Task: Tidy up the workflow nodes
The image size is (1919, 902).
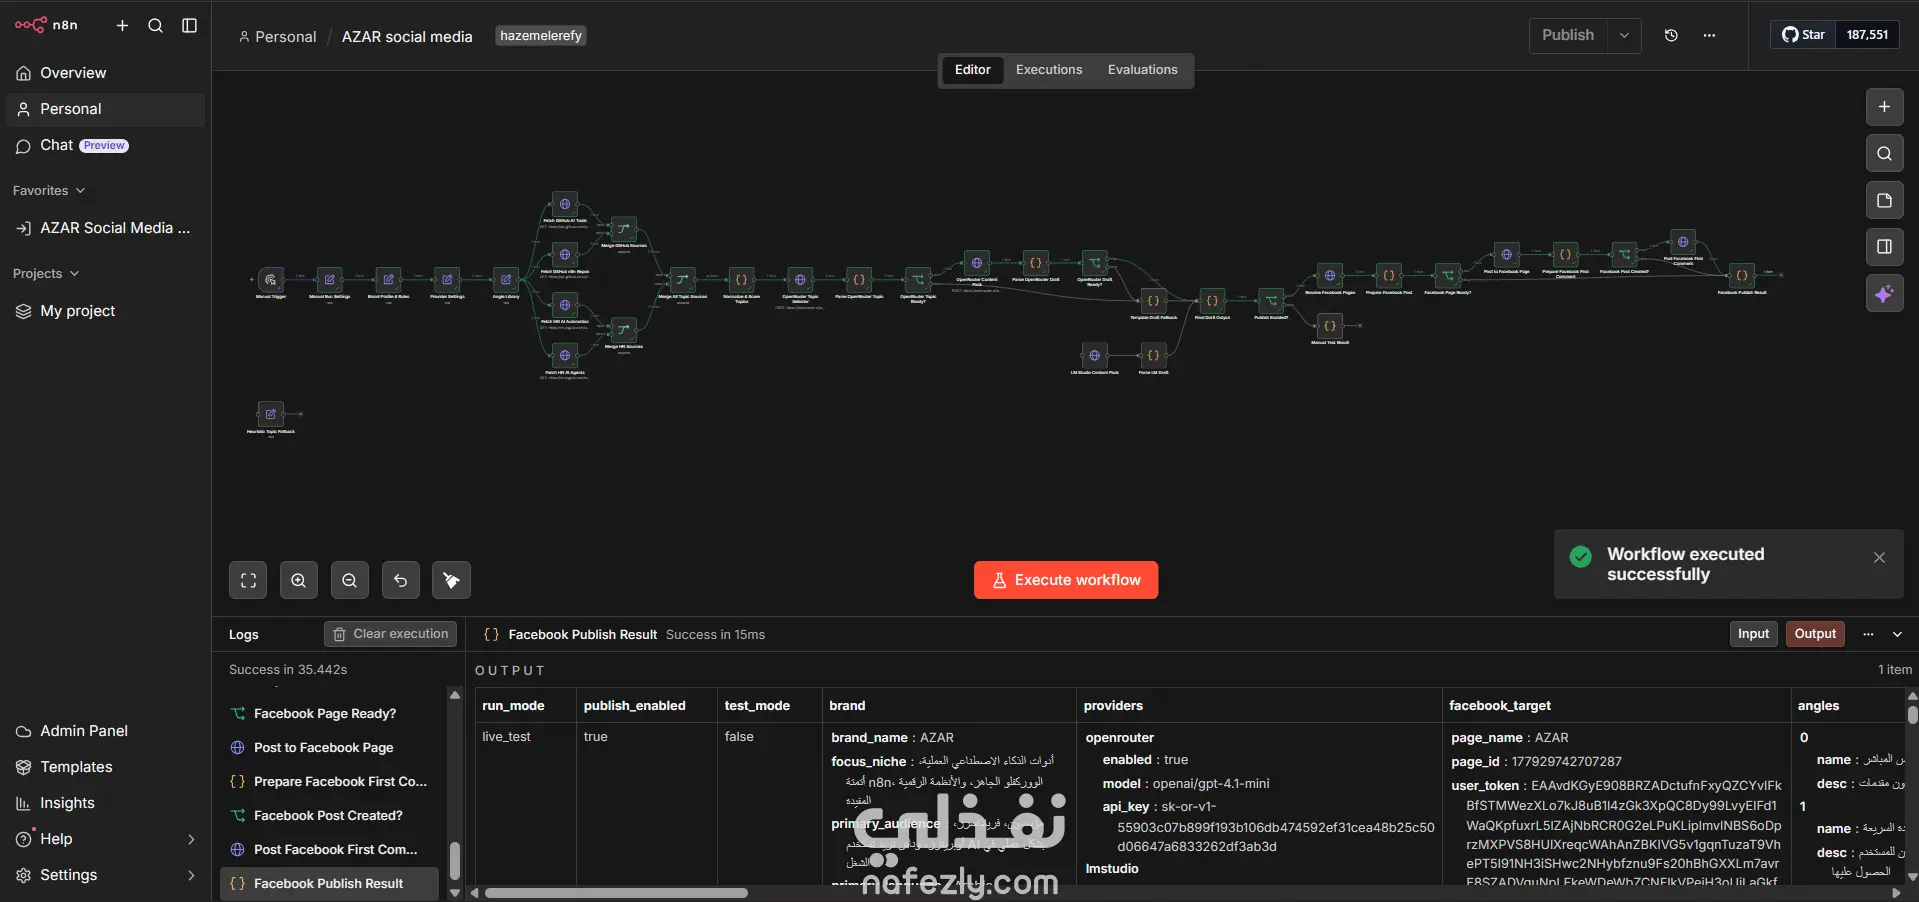Action: tap(452, 580)
